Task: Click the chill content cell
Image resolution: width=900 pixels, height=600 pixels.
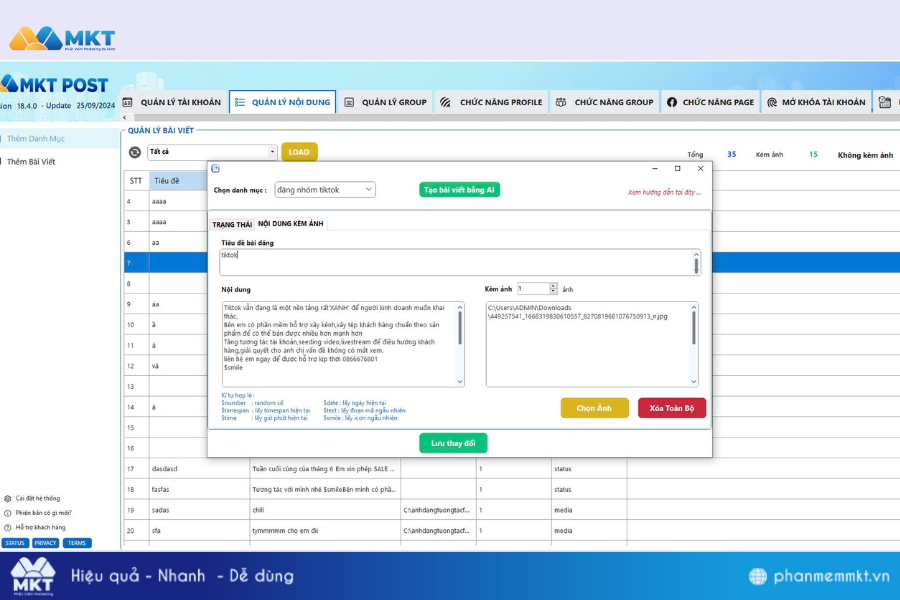Action: pos(325,510)
